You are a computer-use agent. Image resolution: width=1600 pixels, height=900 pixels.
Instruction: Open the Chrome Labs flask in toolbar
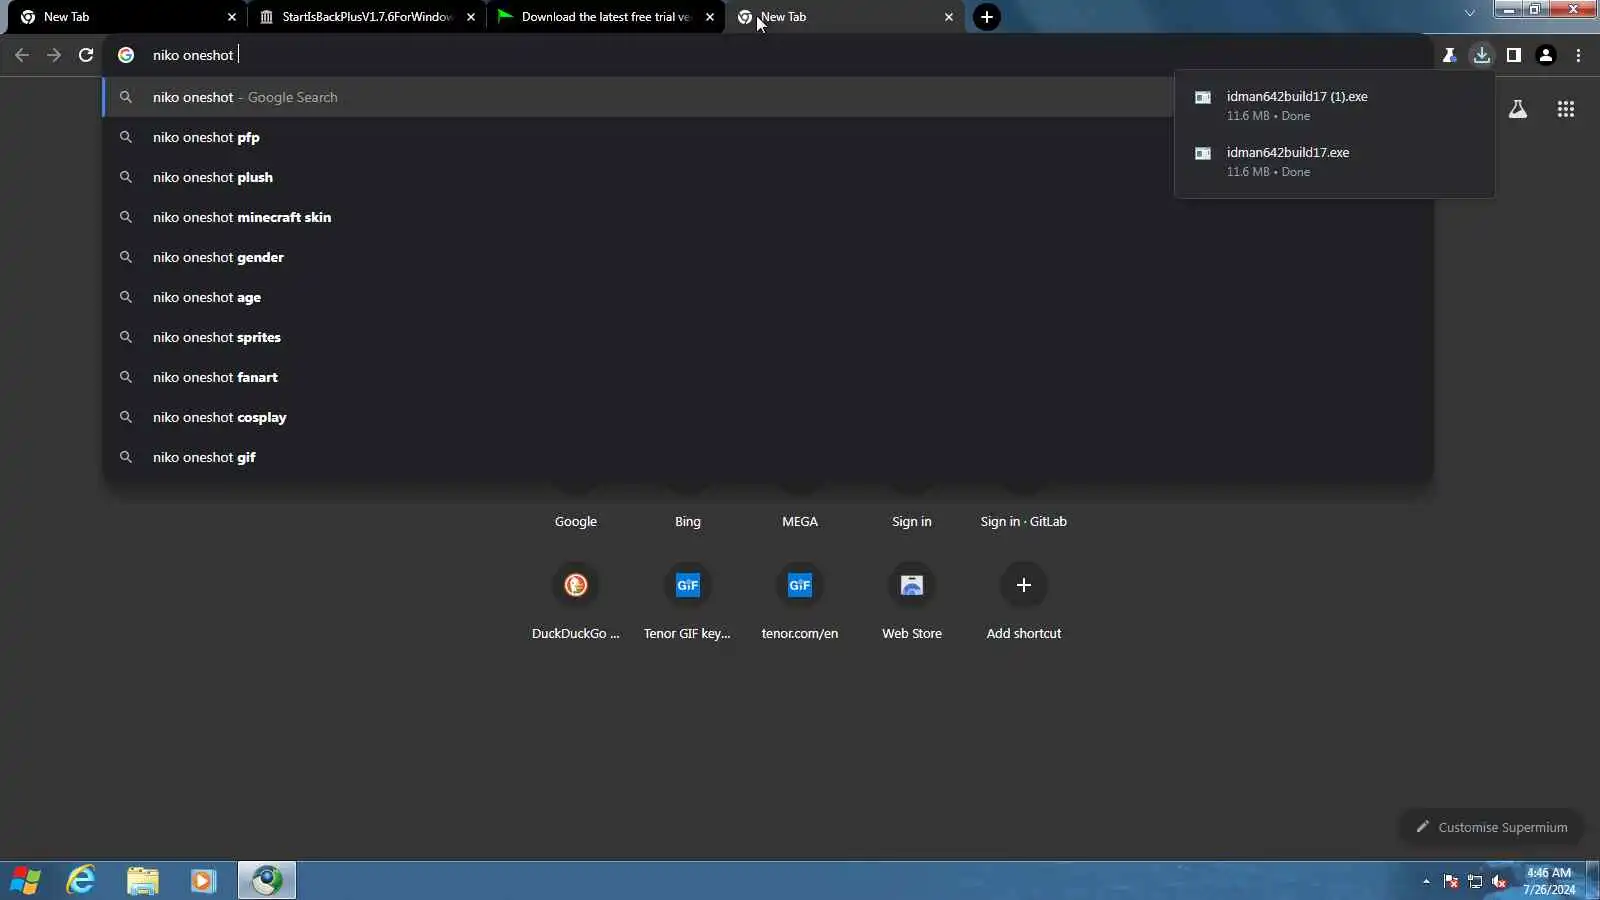click(x=1449, y=55)
